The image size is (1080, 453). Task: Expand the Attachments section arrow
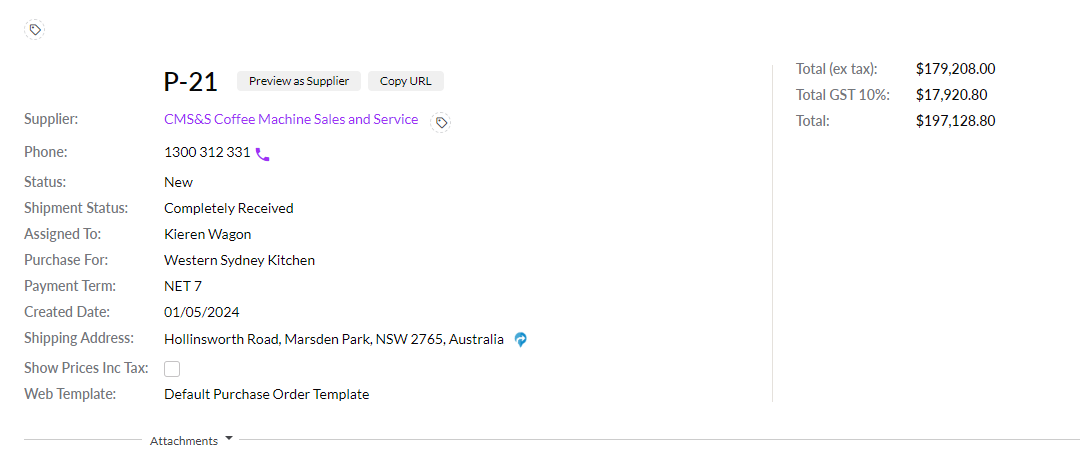click(229, 438)
